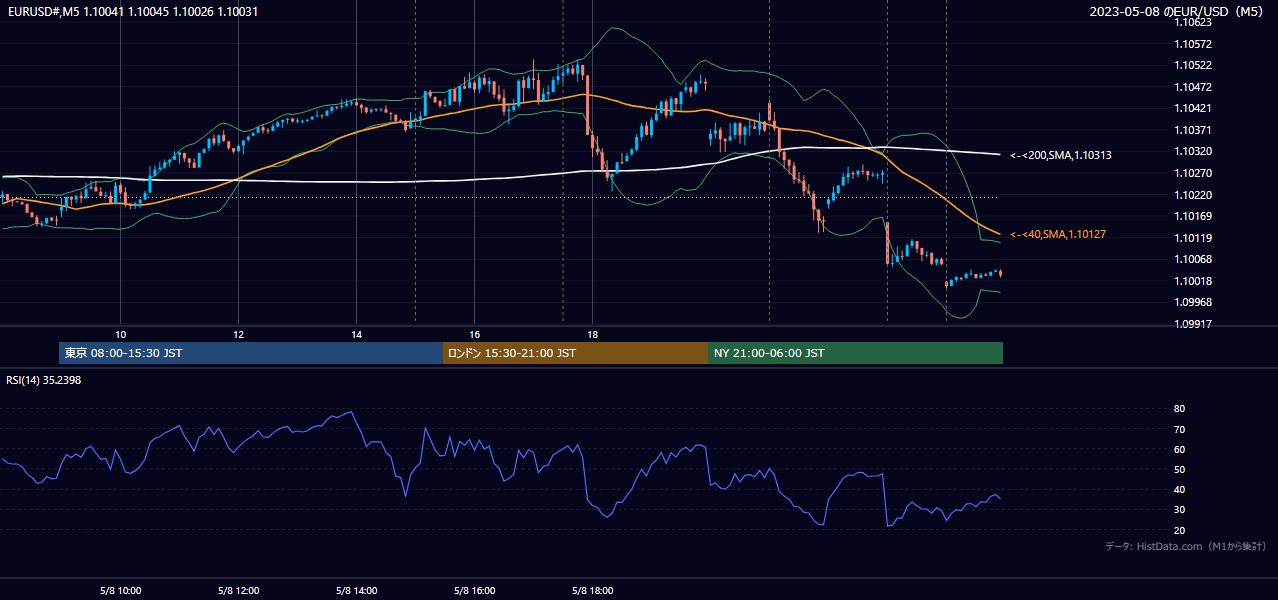Click the RSI 20 level label

pyautogui.click(x=1179, y=530)
